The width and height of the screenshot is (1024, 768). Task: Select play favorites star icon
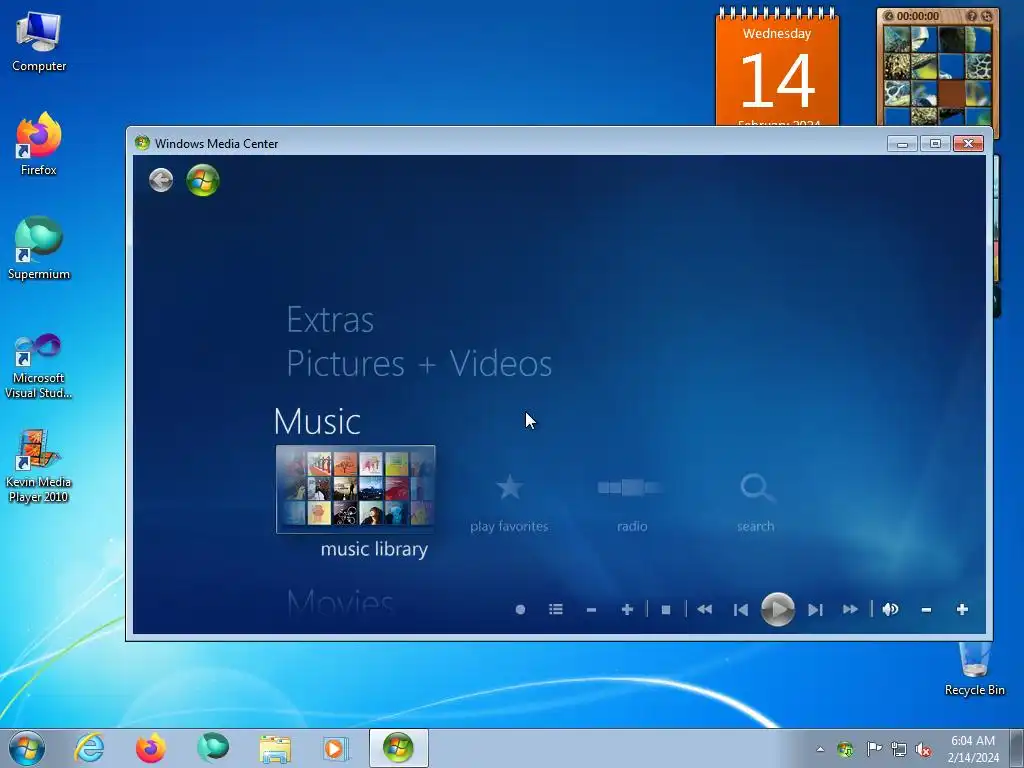[509, 488]
